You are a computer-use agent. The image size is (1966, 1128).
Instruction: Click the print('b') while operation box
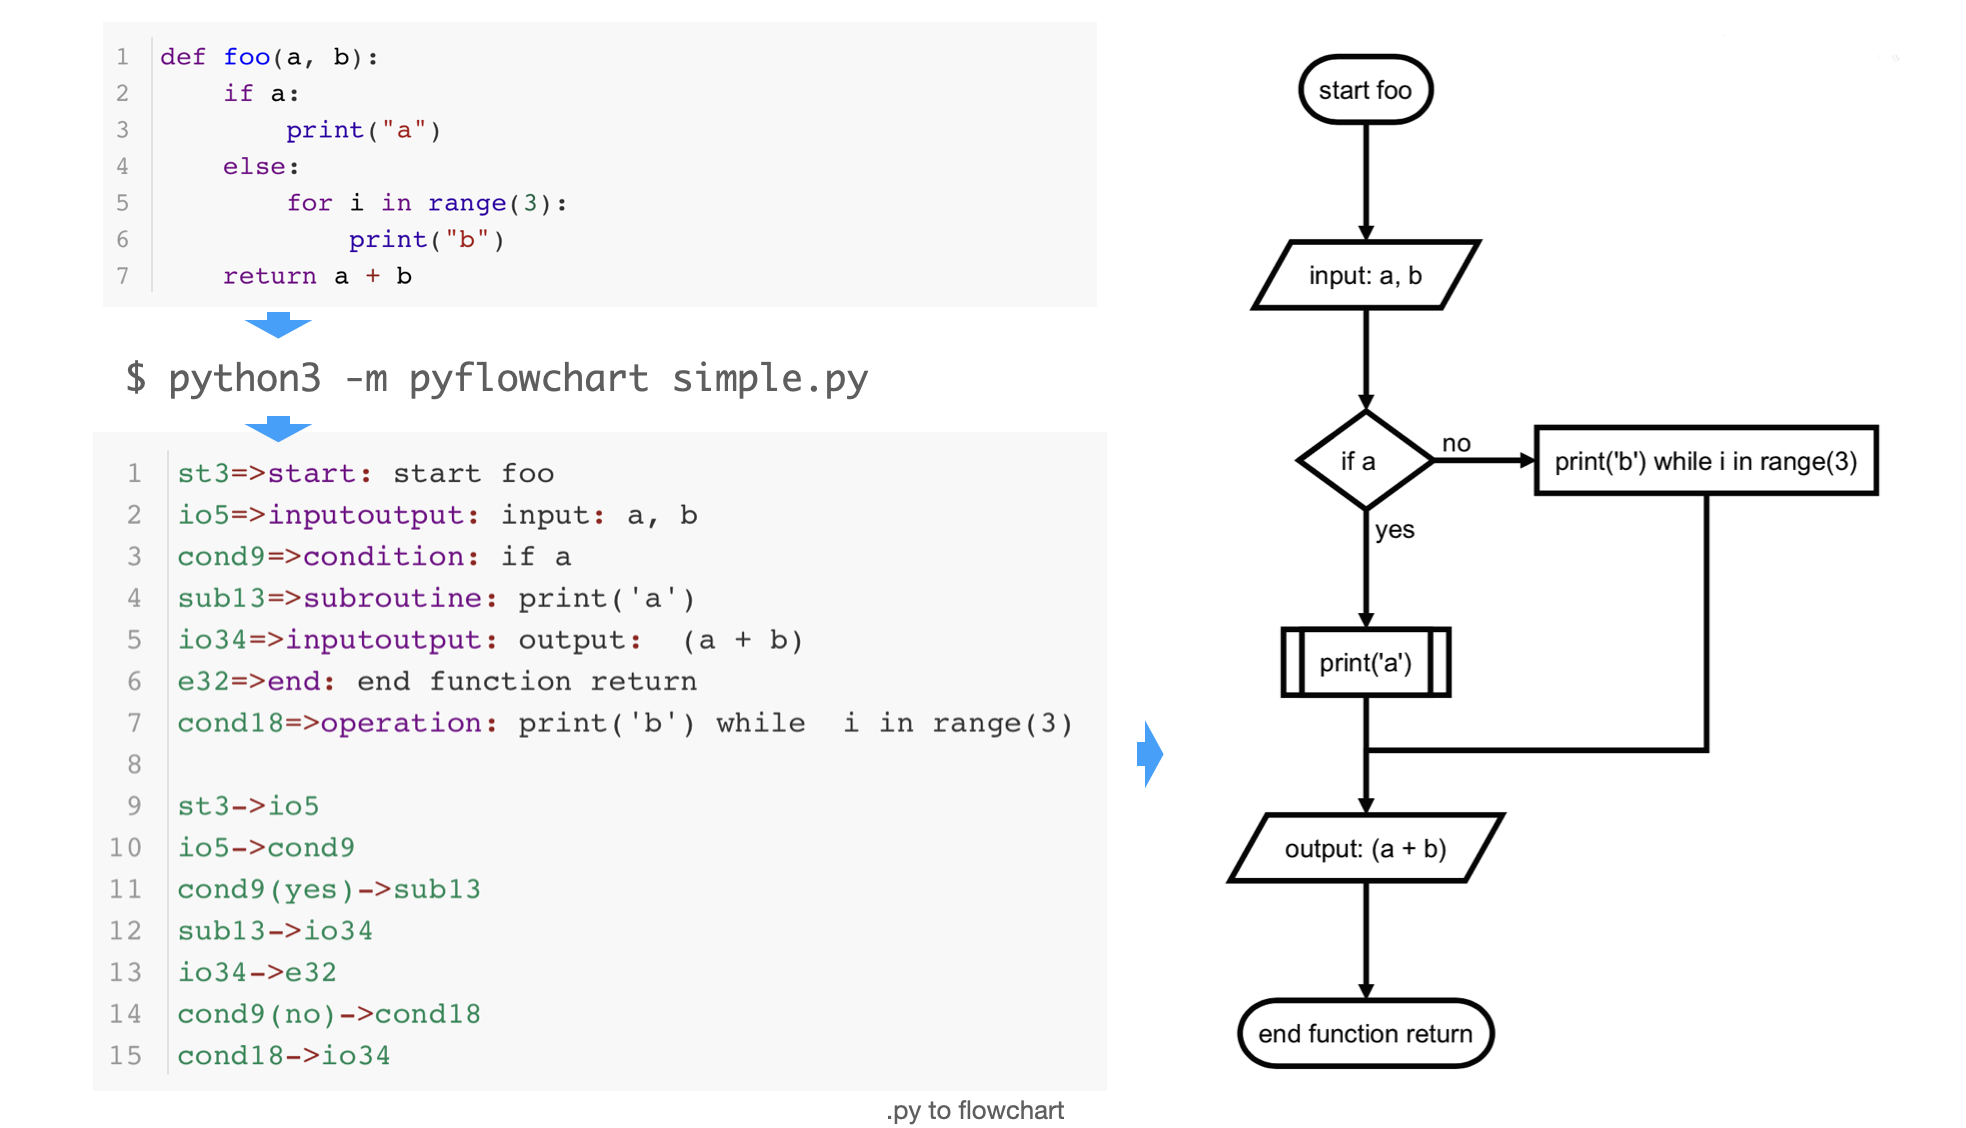click(1705, 461)
